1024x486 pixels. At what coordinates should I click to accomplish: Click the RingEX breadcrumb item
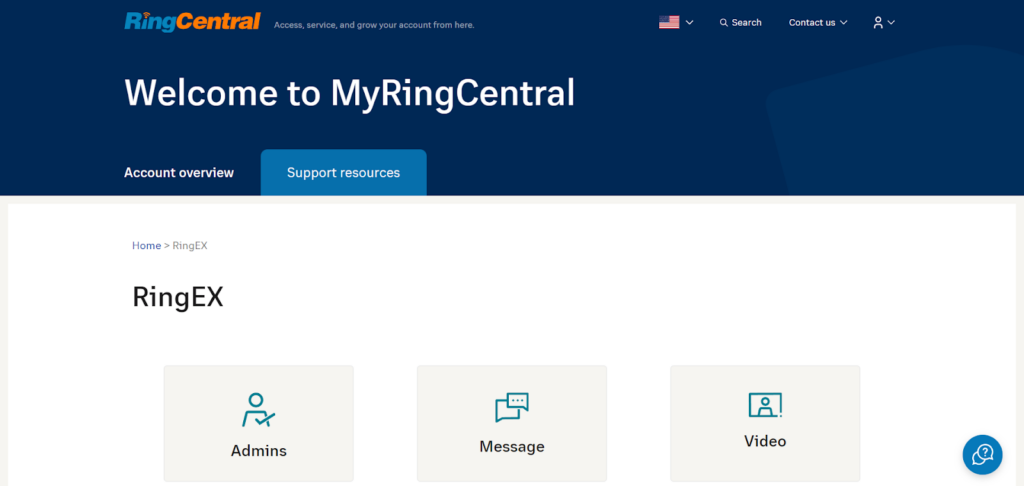pos(190,245)
